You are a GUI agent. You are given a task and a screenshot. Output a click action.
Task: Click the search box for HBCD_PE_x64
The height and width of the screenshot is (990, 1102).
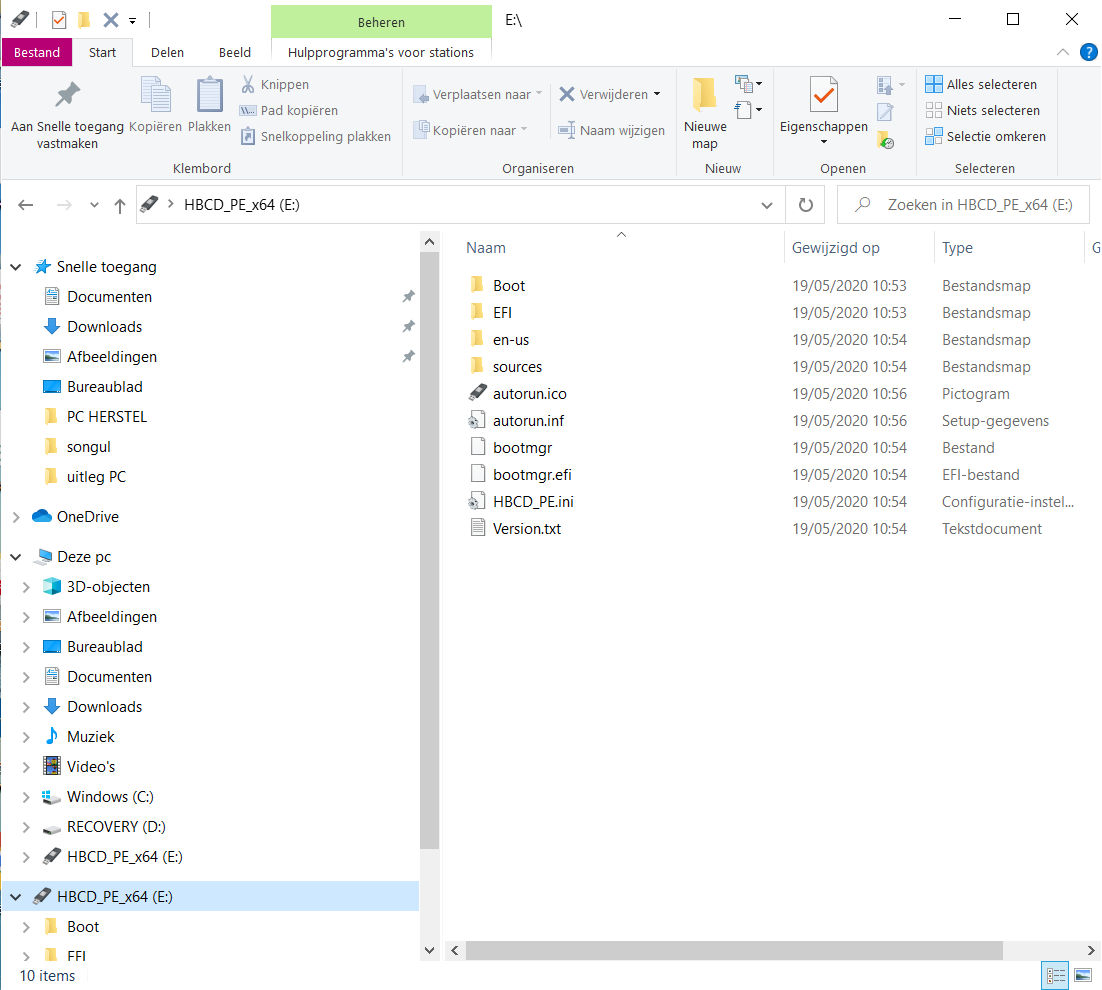tap(964, 205)
